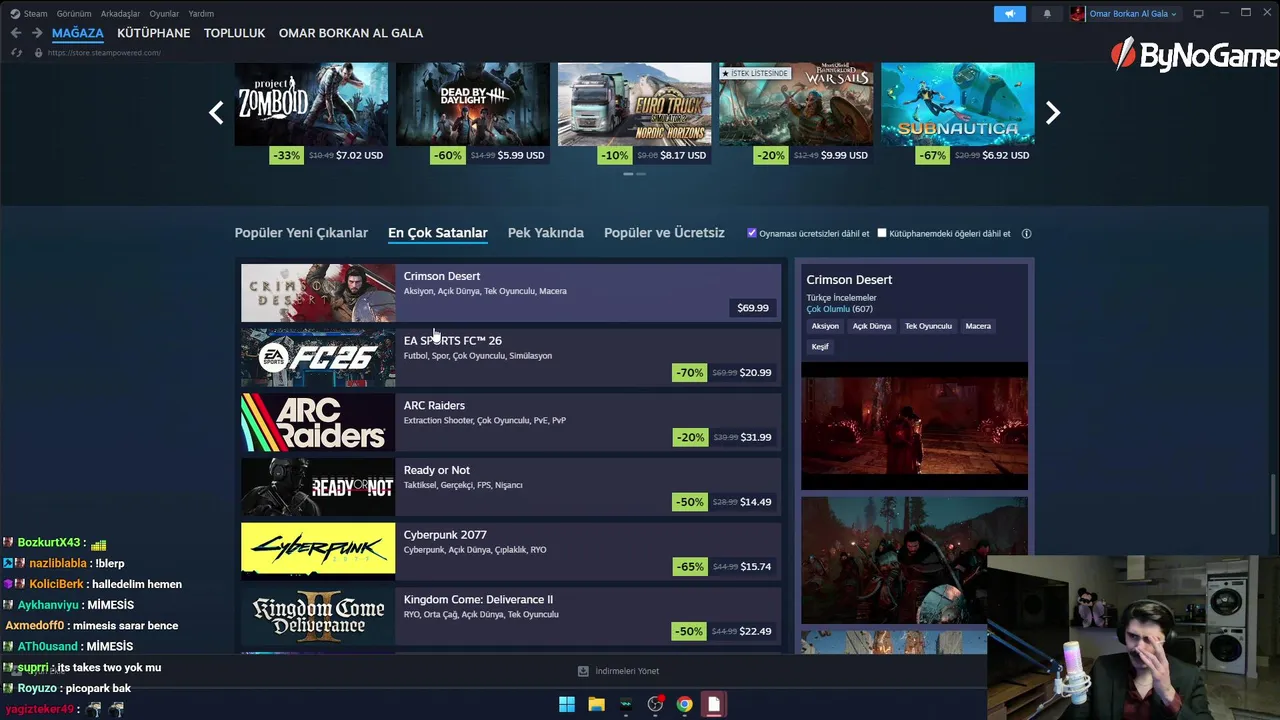Open the announcements megaphone button
Viewport: 1280px width, 720px height.
click(1009, 14)
